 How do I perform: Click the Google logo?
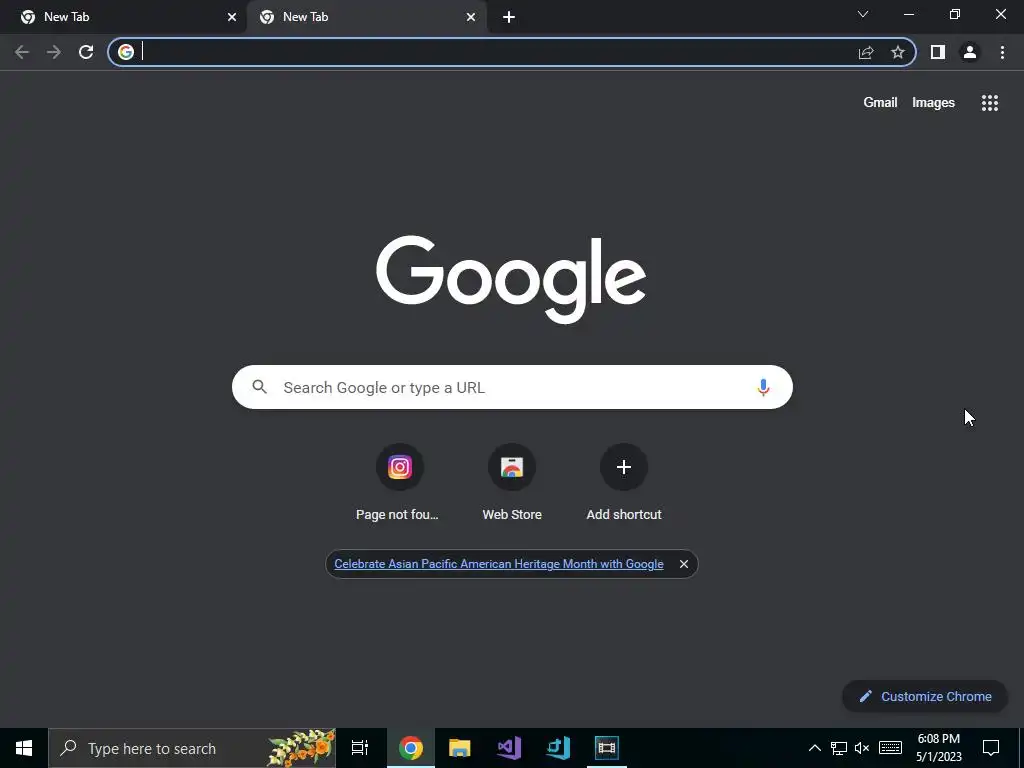pos(511,279)
